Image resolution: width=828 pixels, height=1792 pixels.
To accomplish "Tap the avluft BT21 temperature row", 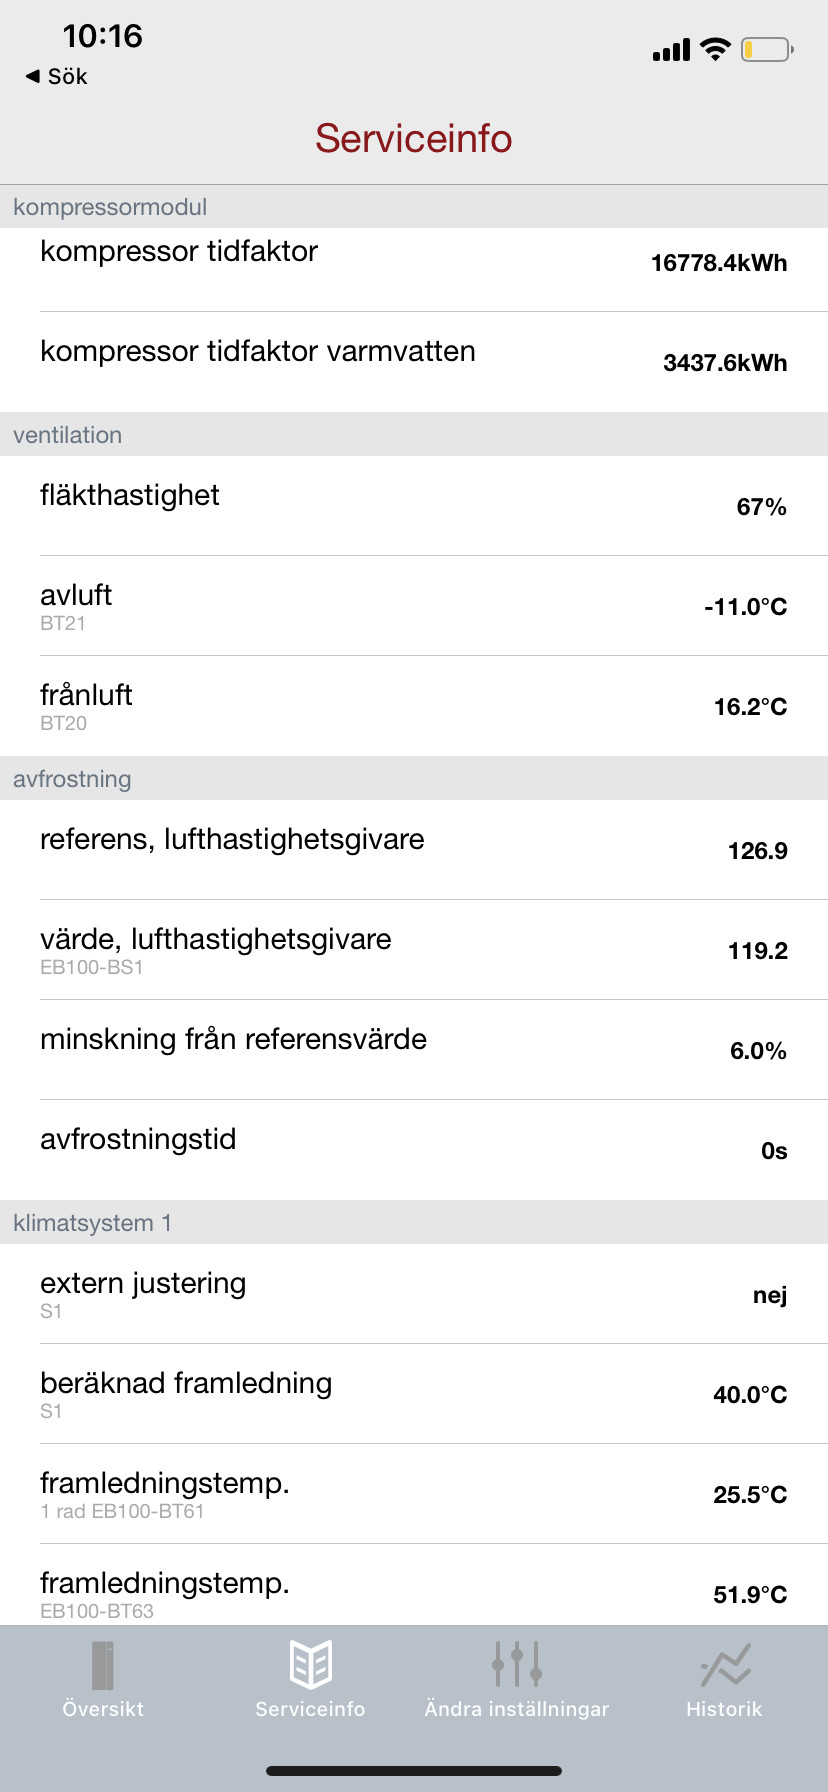I will point(414,606).
